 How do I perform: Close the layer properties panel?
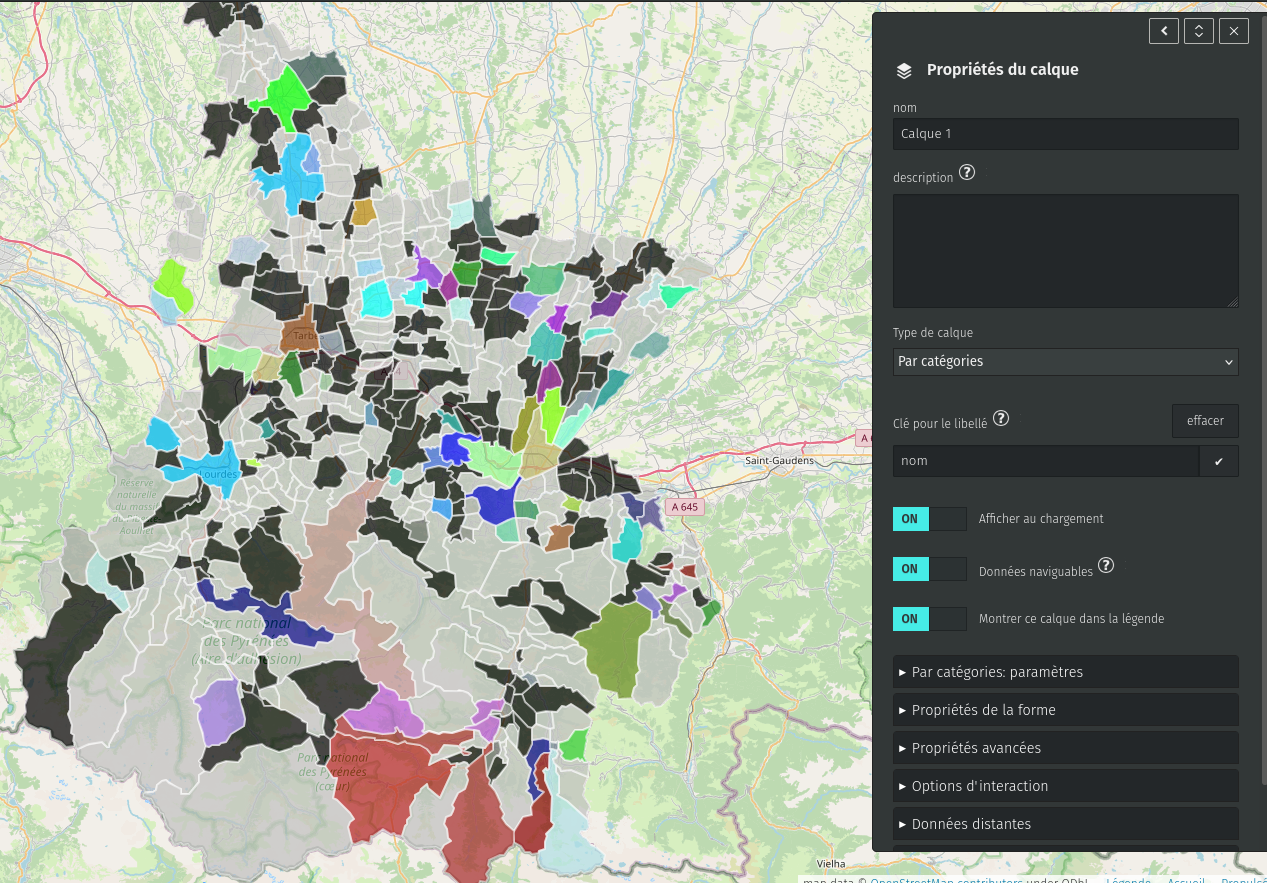tap(1234, 31)
